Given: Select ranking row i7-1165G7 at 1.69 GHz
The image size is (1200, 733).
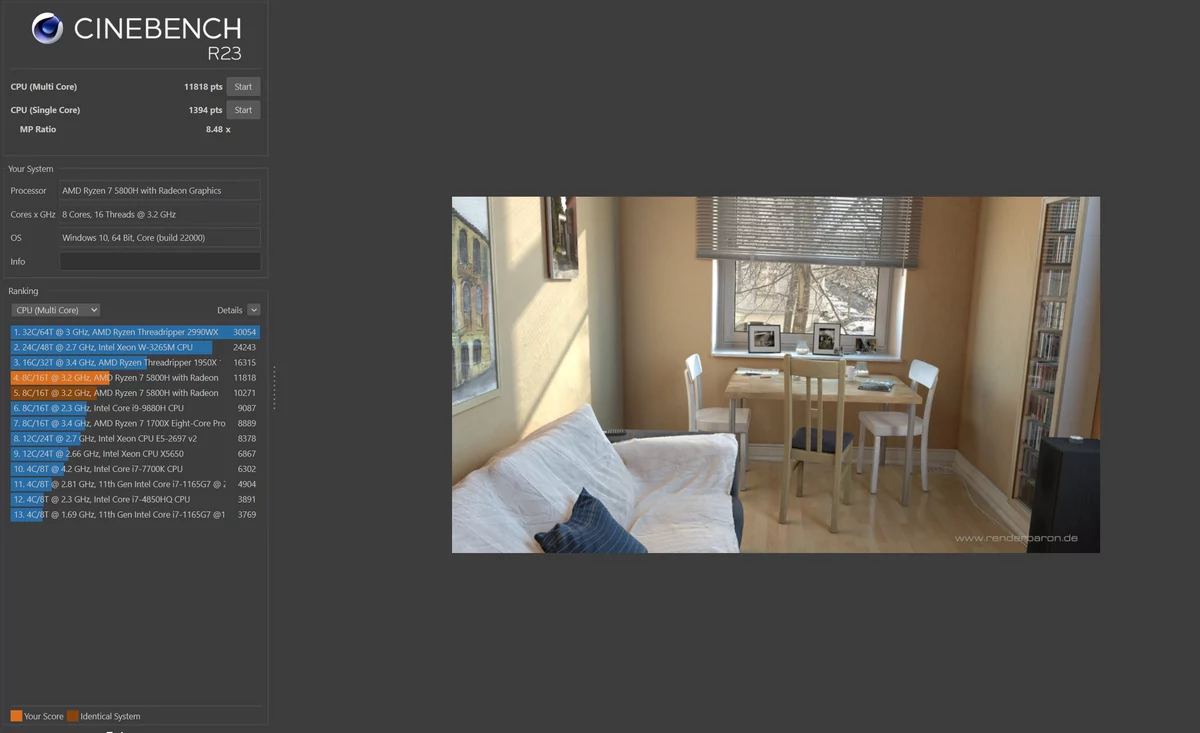Looking at the screenshot, I should pyautogui.click(x=135, y=514).
